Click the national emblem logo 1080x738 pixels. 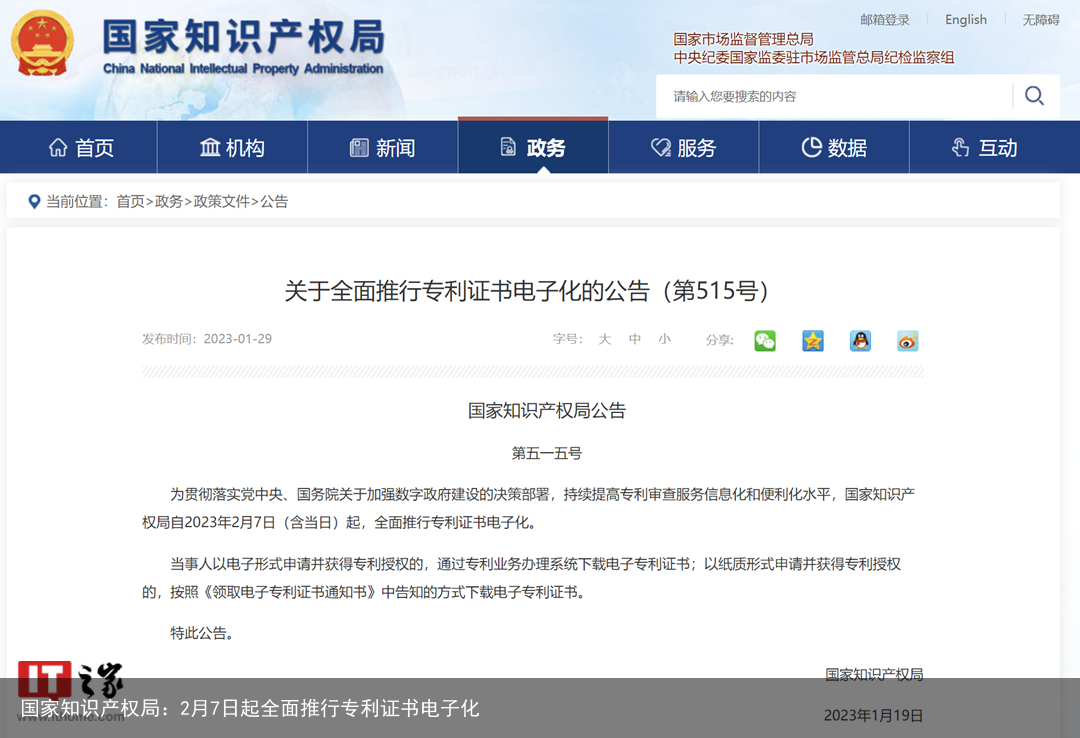pyautogui.click(x=42, y=43)
